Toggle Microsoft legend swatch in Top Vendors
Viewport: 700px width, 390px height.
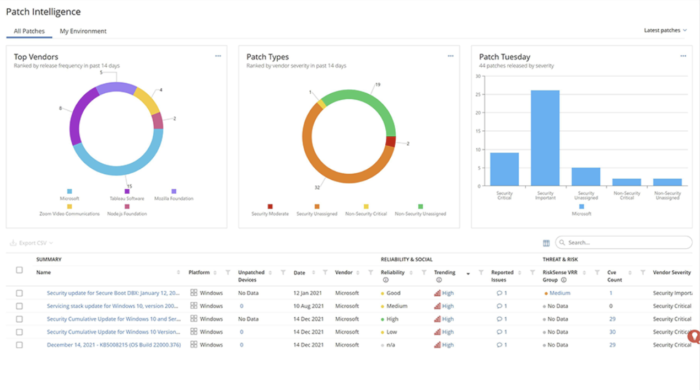[x=70, y=191]
